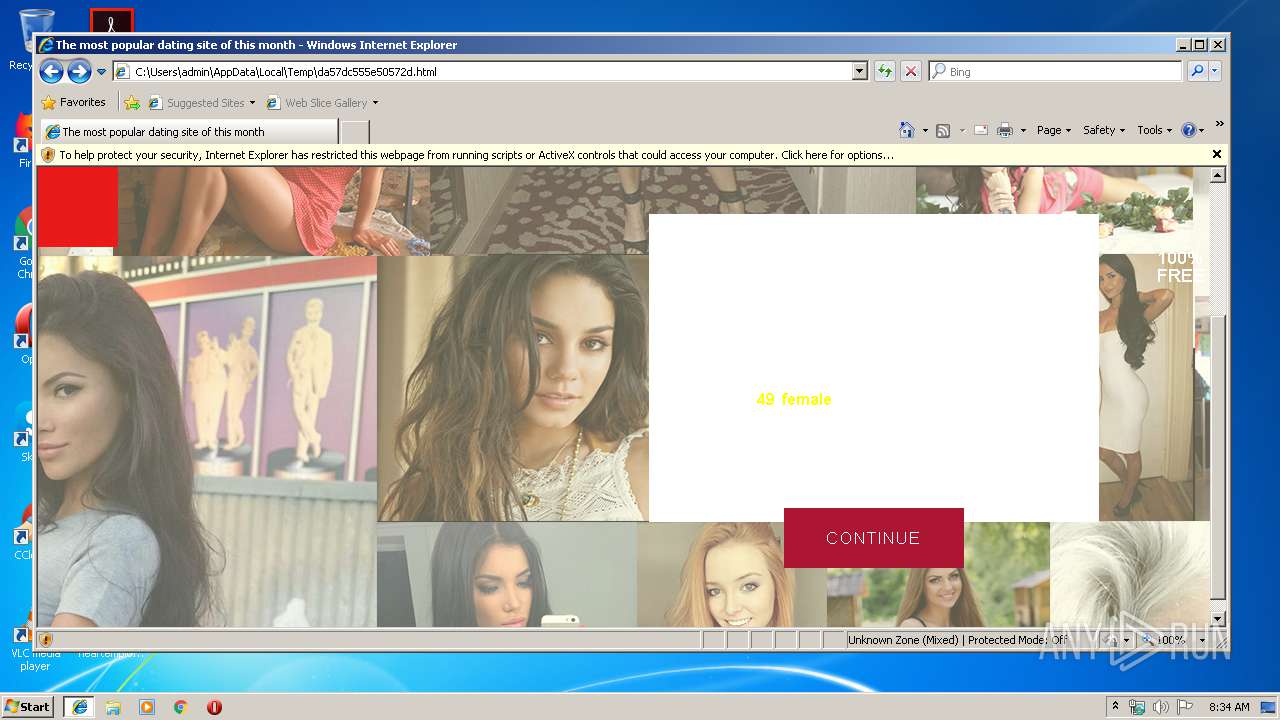1280x720 pixels.
Task: Print the page with printer icon
Action: [x=1005, y=130]
